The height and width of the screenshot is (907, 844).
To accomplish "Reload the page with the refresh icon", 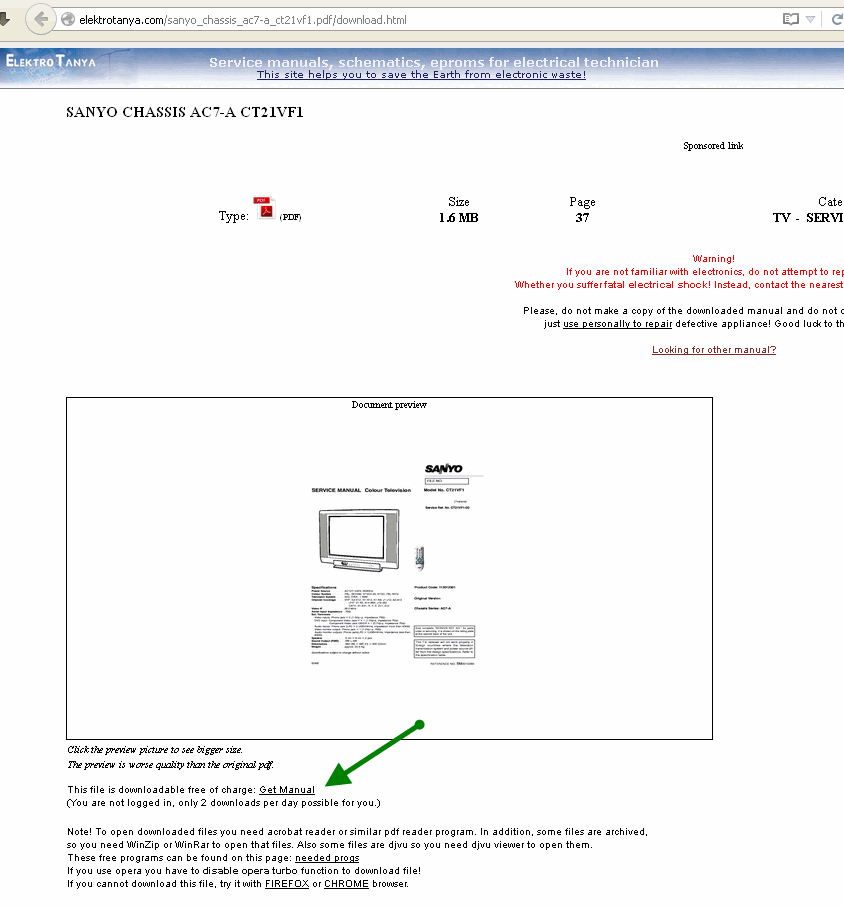I will [837, 20].
